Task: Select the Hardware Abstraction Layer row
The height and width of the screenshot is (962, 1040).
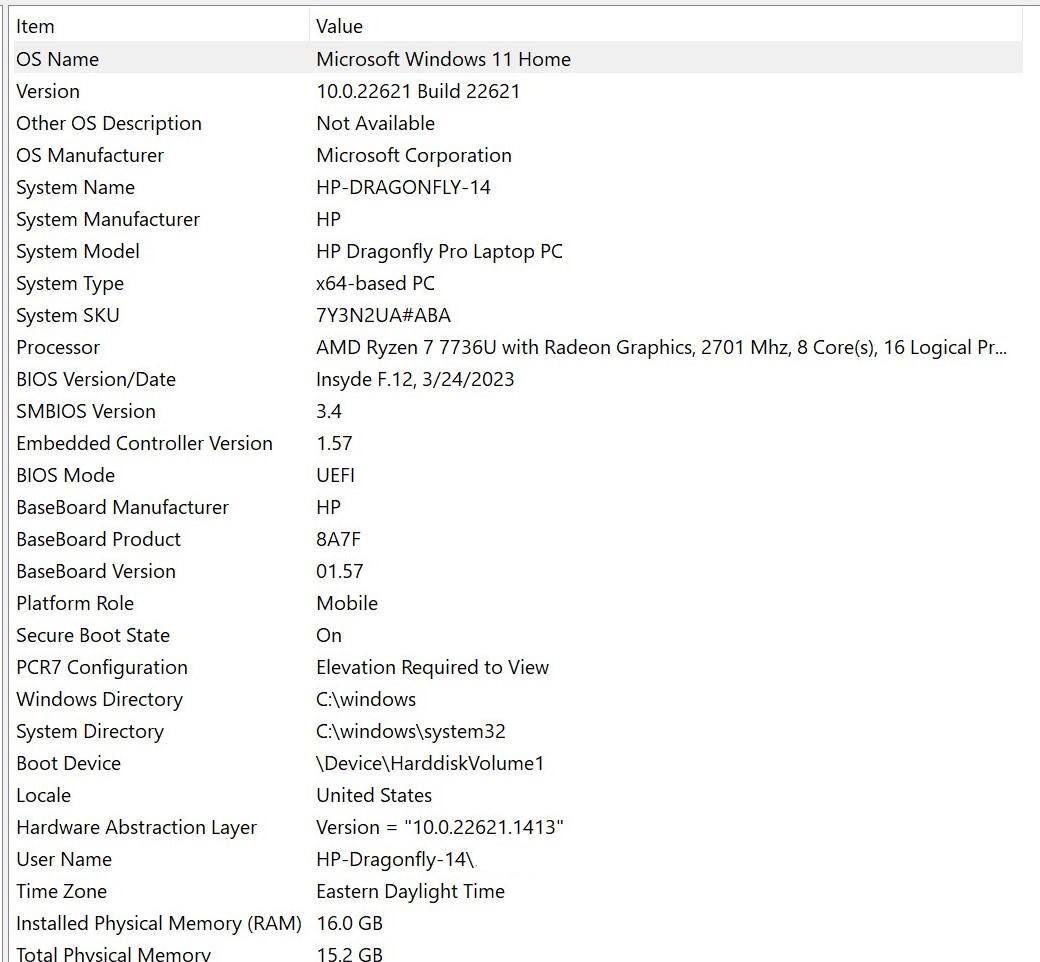Action: pos(136,827)
